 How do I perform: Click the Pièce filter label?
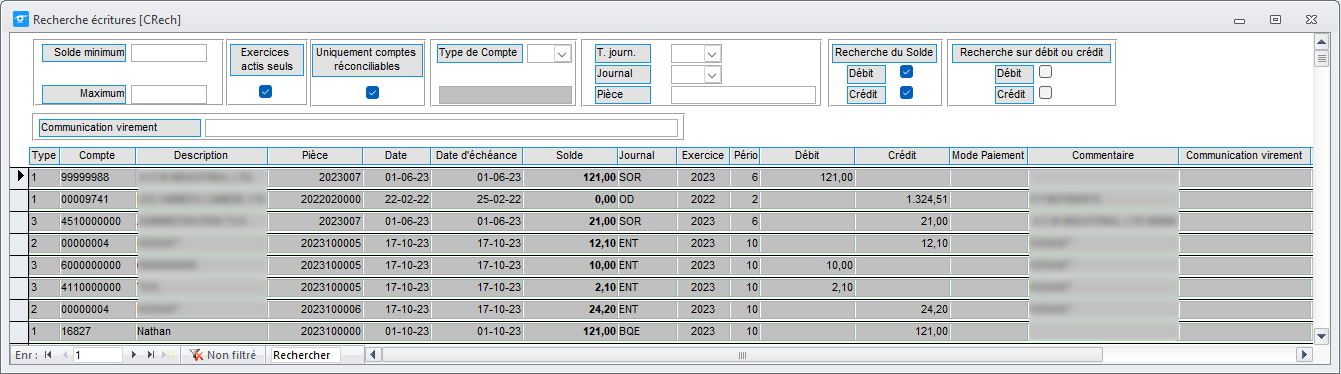tap(622, 95)
